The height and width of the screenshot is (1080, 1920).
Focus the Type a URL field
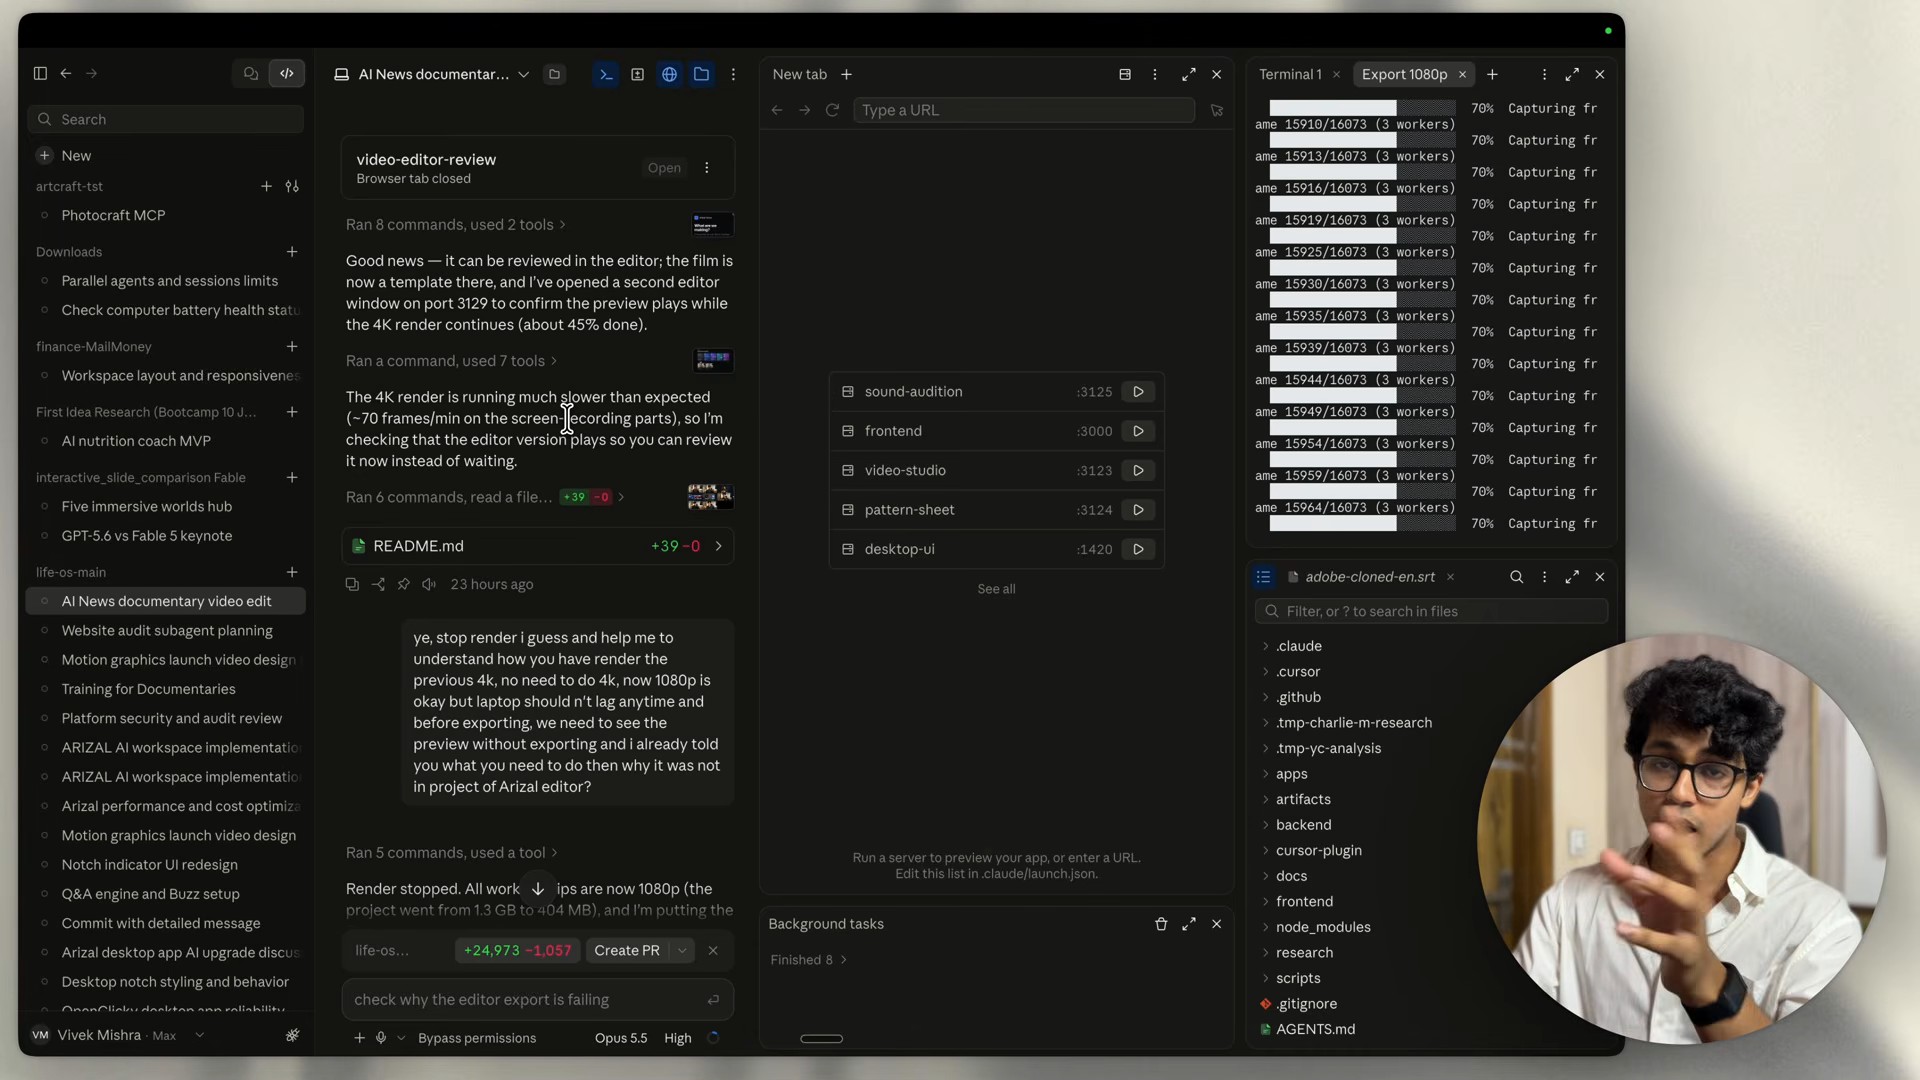click(x=1024, y=110)
